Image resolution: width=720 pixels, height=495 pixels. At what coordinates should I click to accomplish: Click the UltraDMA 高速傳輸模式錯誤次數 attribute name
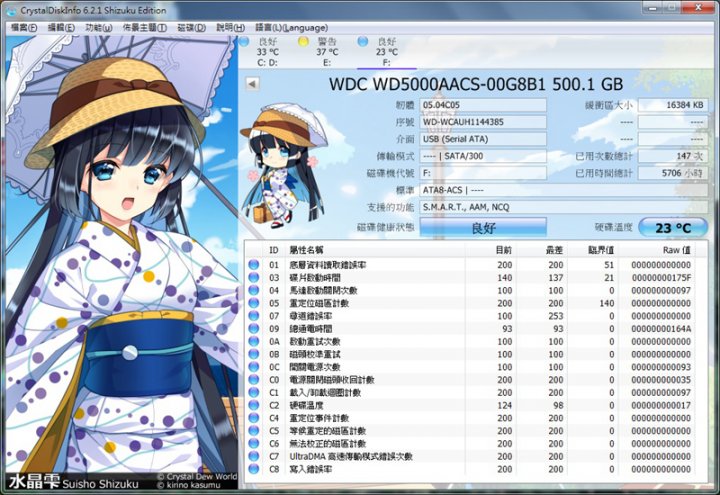pos(351,456)
